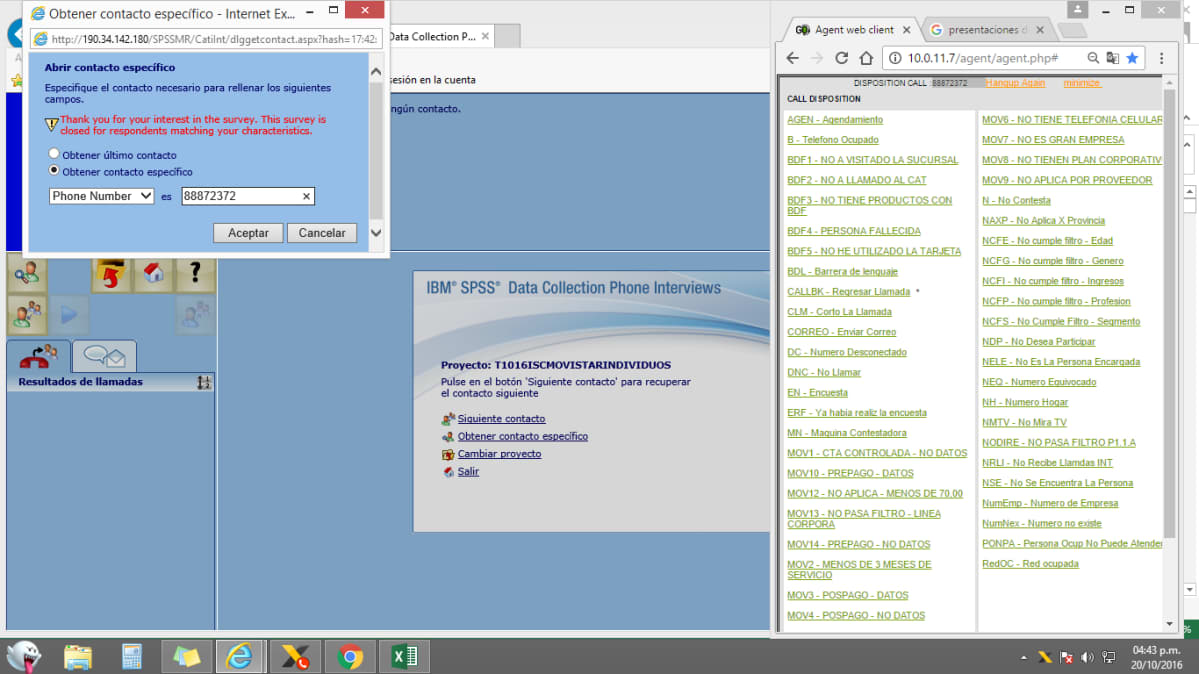Select NumNex - Numero no existe disposition
Image resolution: width=1199 pixels, height=674 pixels.
pos(1041,523)
